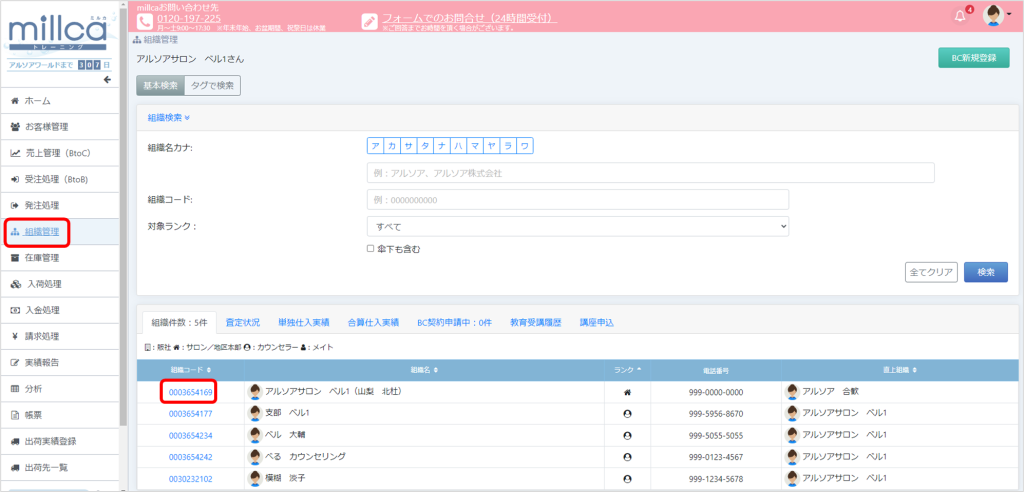This screenshot has height=492, width=1024.
Task: Collapse the 組織検索 panel
Action: pyautogui.click(x=168, y=118)
